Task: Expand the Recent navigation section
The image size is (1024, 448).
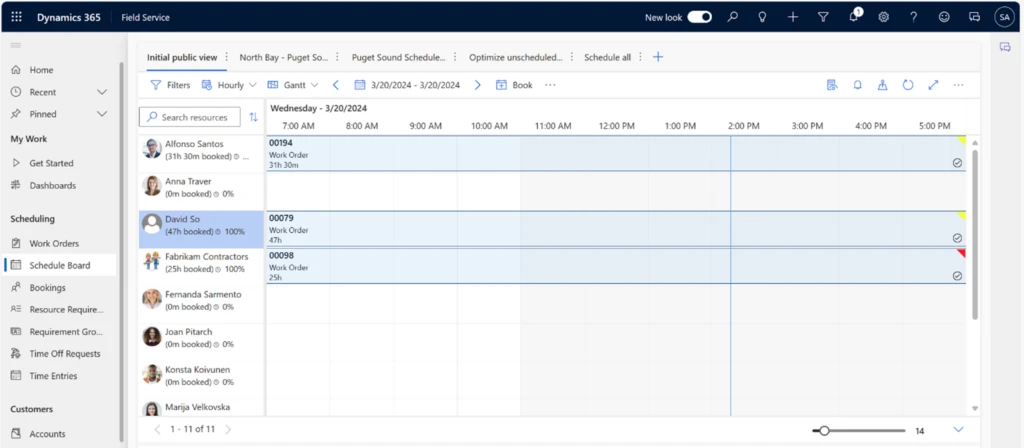Action: 101,92
